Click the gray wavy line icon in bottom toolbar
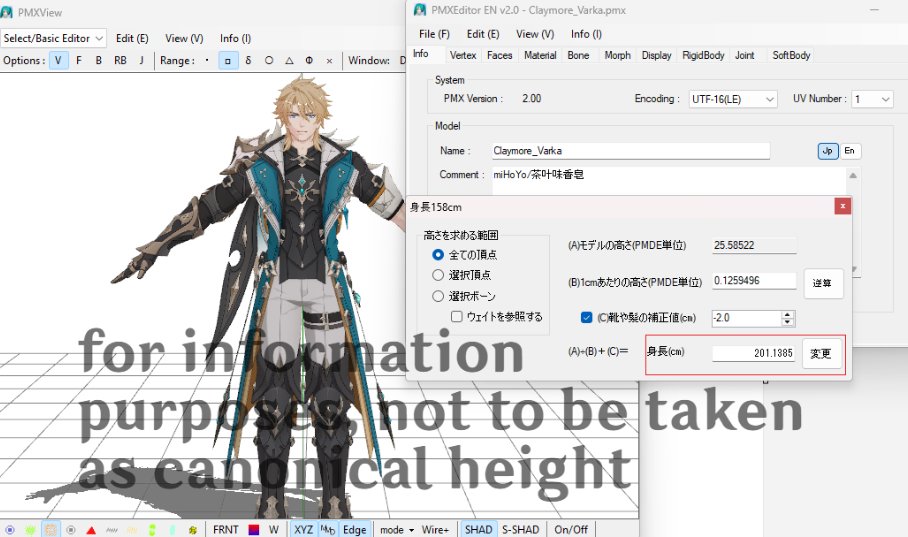Image resolution: width=908 pixels, height=537 pixels. [x=111, y=529]
